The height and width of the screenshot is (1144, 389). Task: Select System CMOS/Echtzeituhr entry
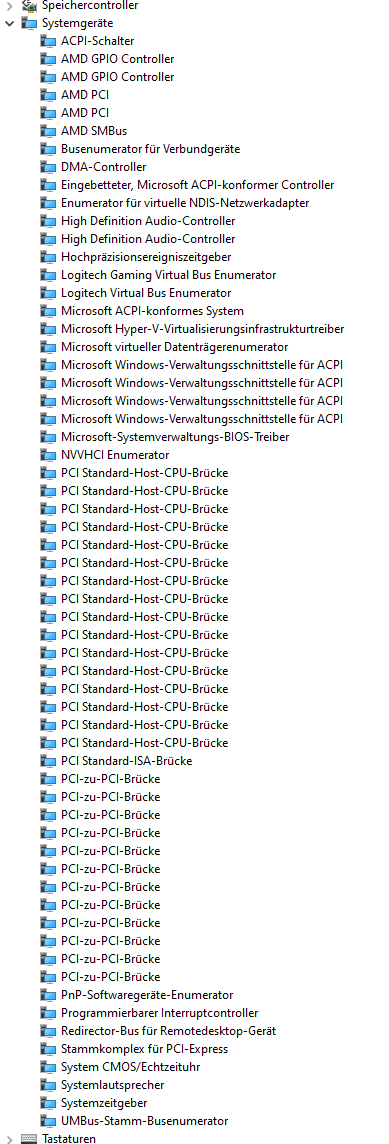[x=131, y=1067]
